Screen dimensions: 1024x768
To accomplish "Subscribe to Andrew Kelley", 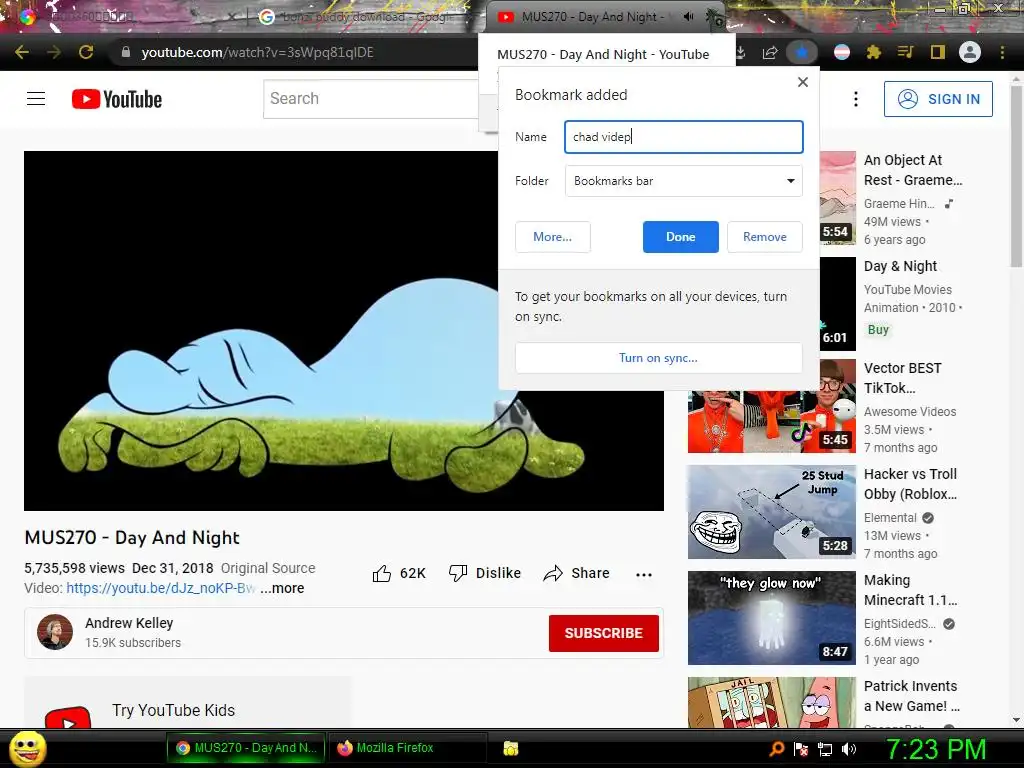I will point(603,633).
